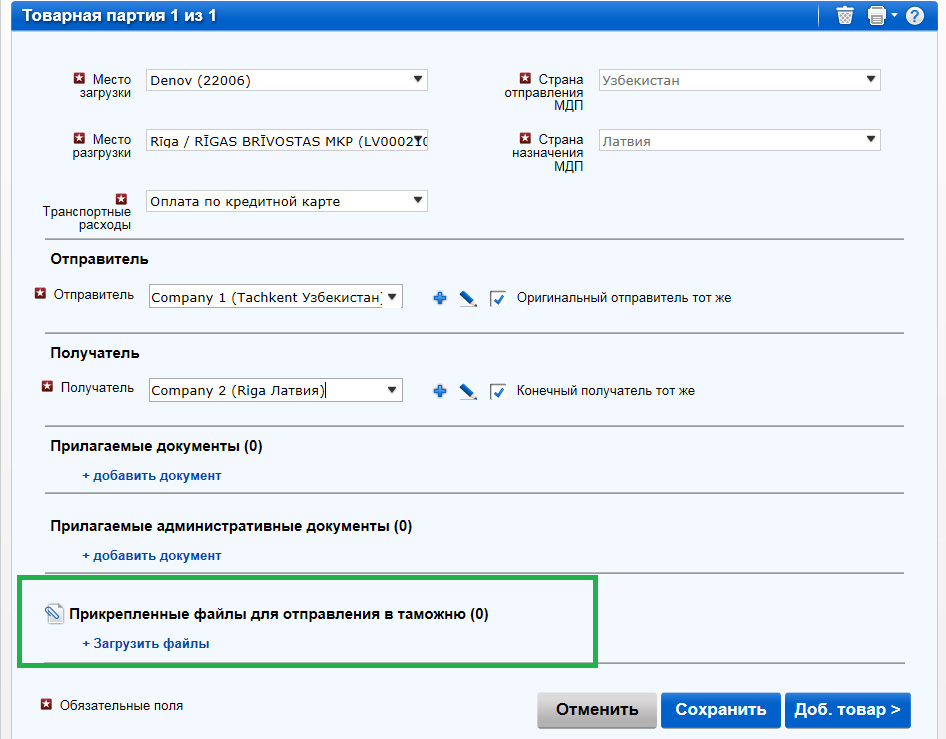
Task: Toggle 'Конечный получатель тот же' checkbox
Action: 498,391
